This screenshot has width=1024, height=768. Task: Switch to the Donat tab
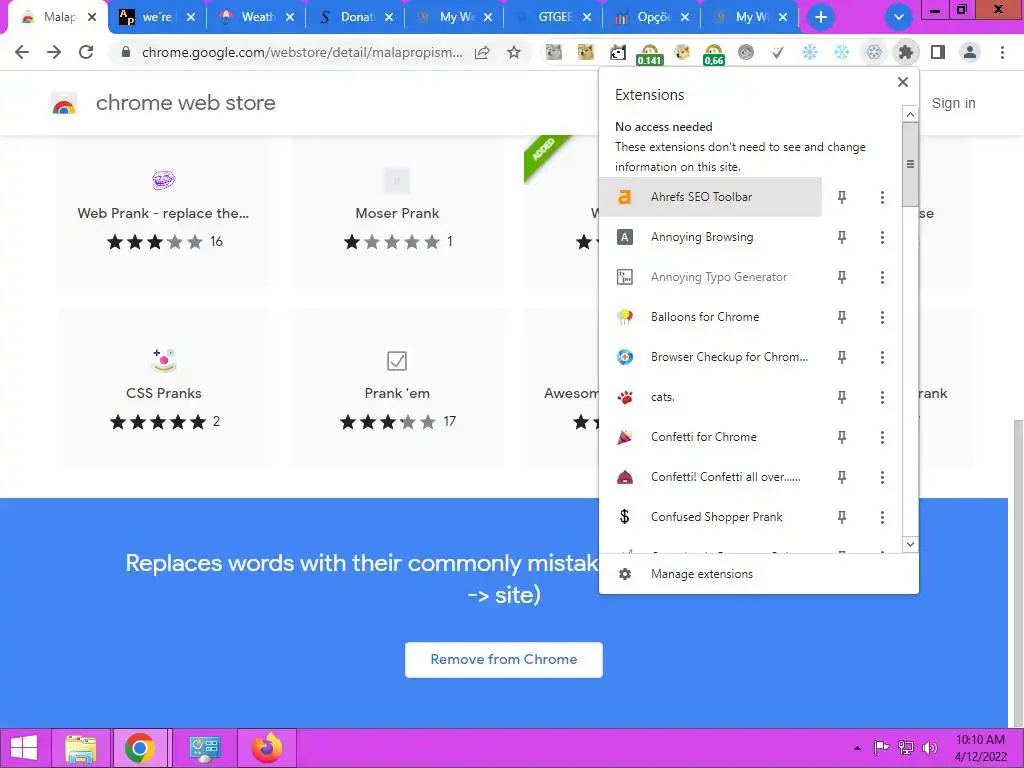coord(357,17)
